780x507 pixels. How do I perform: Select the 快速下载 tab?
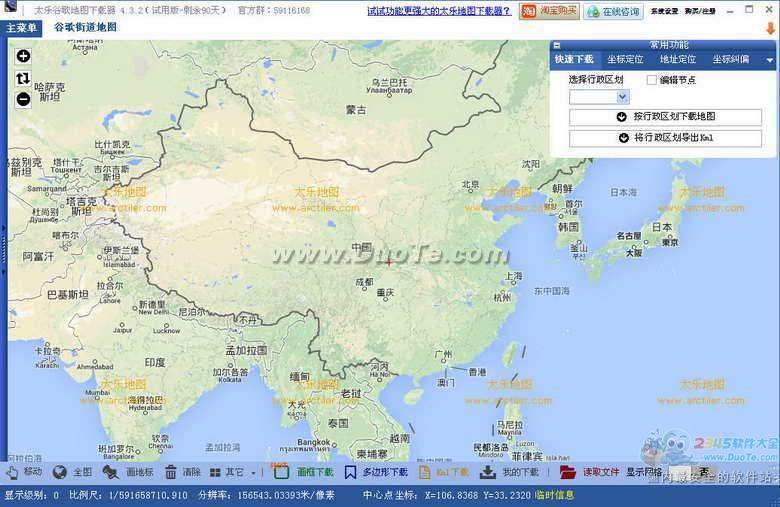574,59
